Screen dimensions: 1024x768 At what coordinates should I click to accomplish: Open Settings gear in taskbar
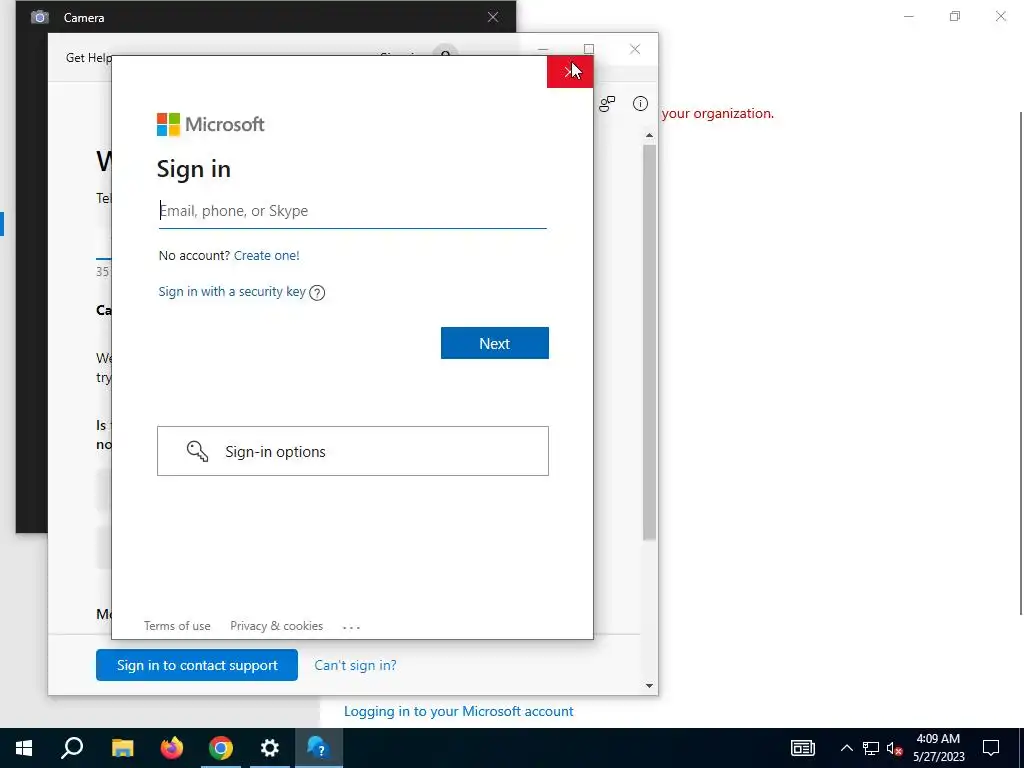[x=270, y=748]
